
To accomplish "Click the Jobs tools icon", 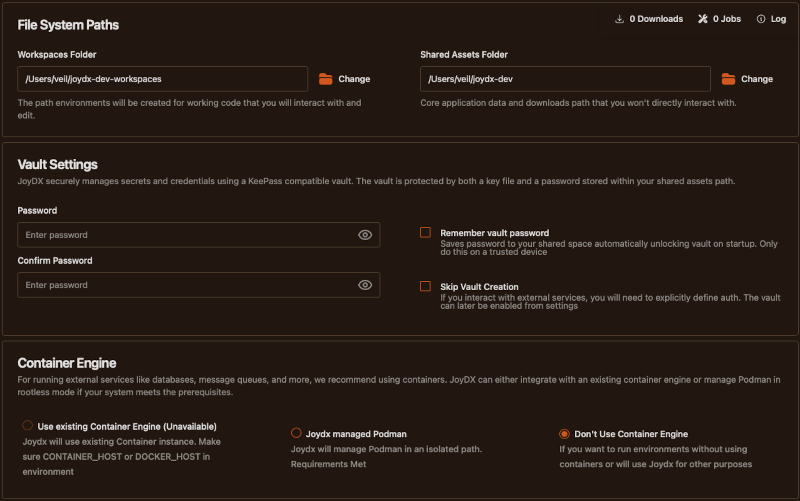I will click(x=703, y=19).
